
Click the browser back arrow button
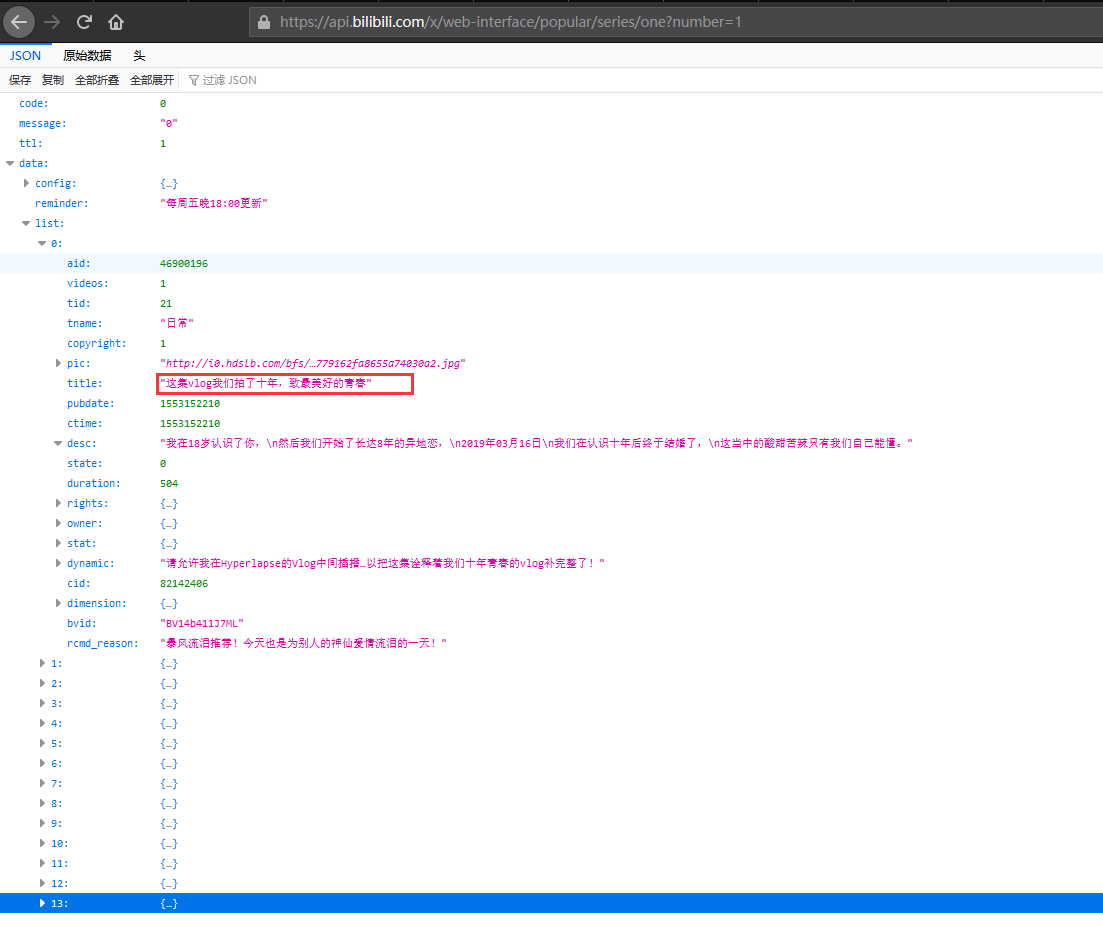pyautogui.click(x=19, y=22)
